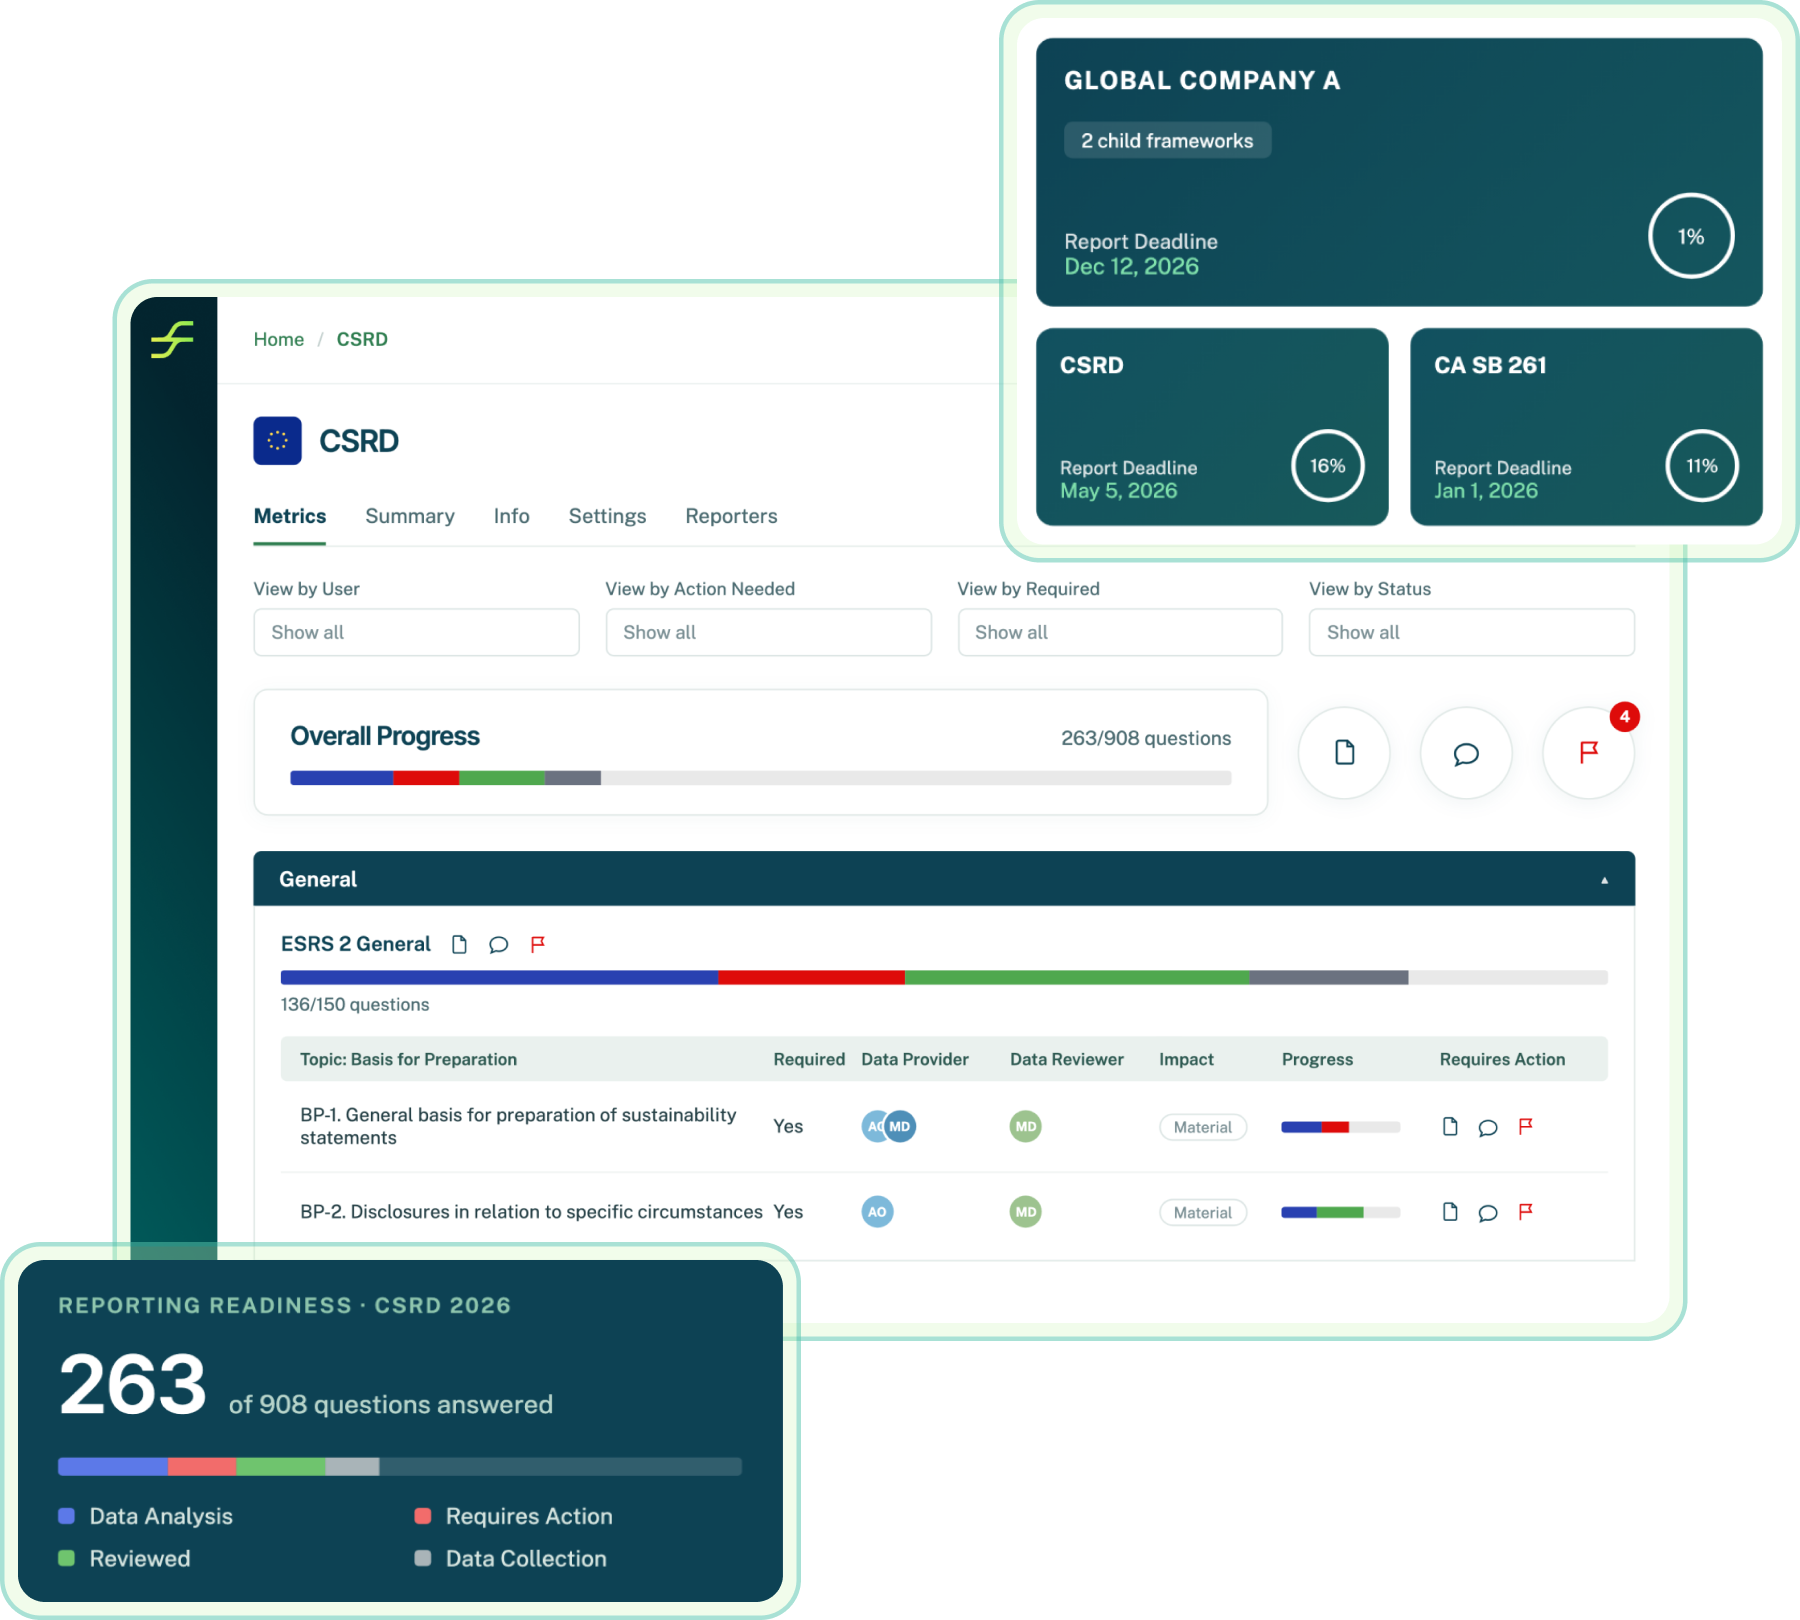Screen dimensions: 1800x1620
Task: Click the EU flag CSRD icon
Action: tap(277, 441)
